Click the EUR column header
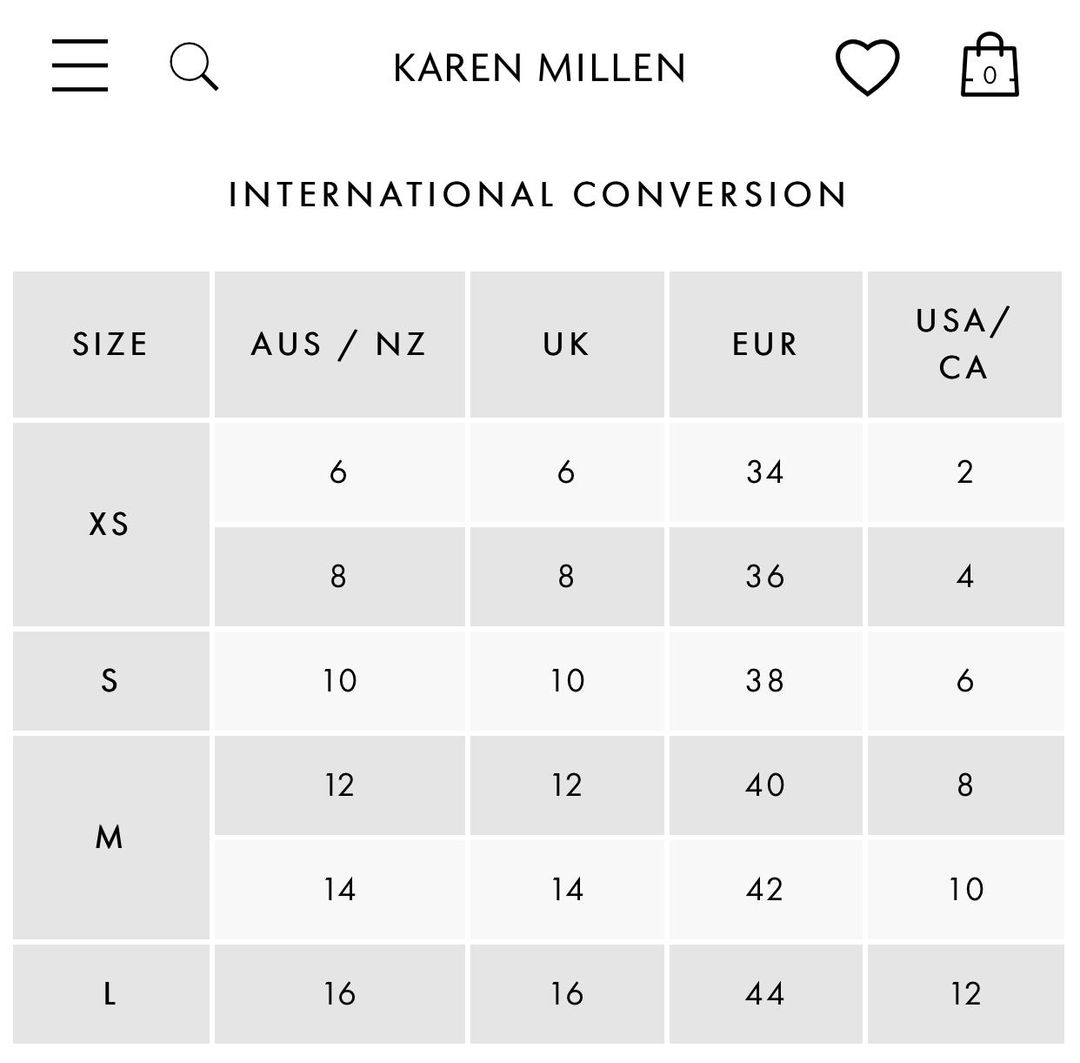This screenshot has height=1063, width=1080. point(765,343)
